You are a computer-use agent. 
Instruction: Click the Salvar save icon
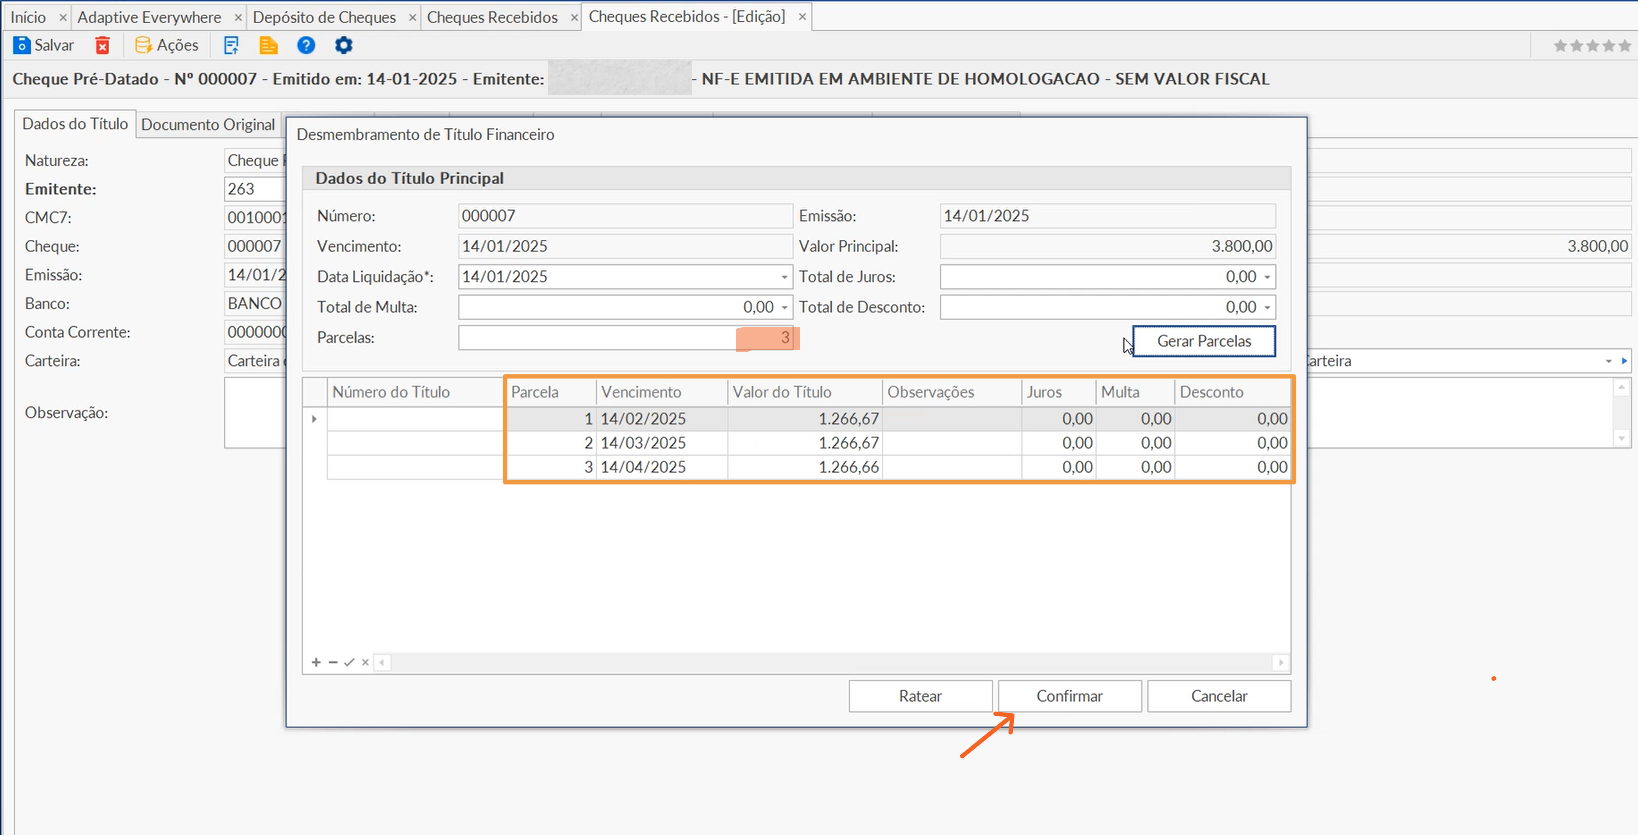[x=22, y=45]
